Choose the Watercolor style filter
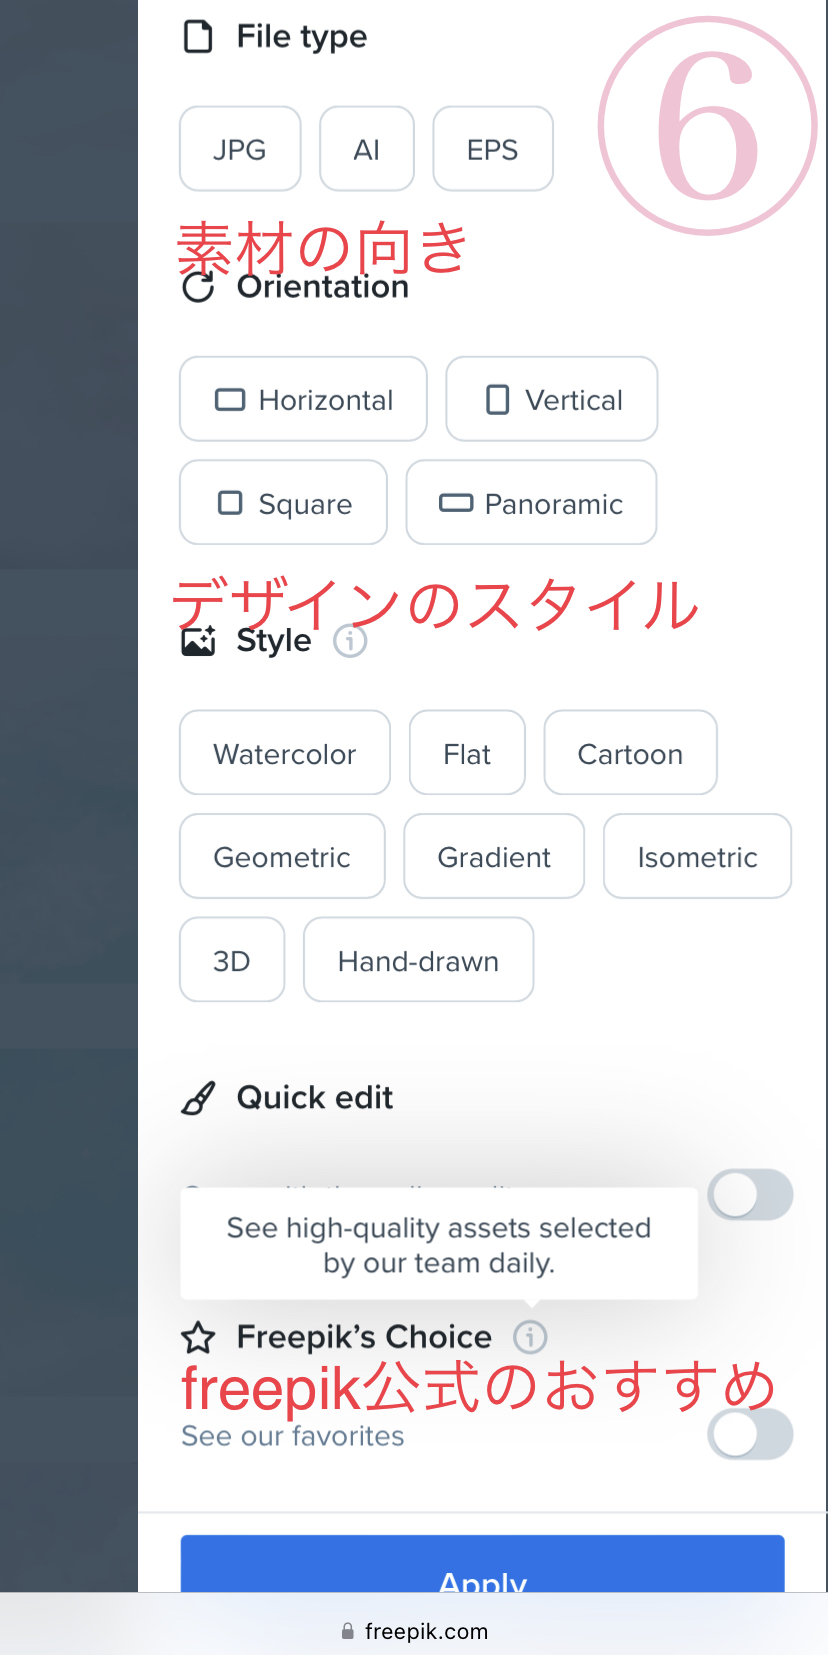The width and height of the screenshot is (828, 1655). [x=284, y=753]
